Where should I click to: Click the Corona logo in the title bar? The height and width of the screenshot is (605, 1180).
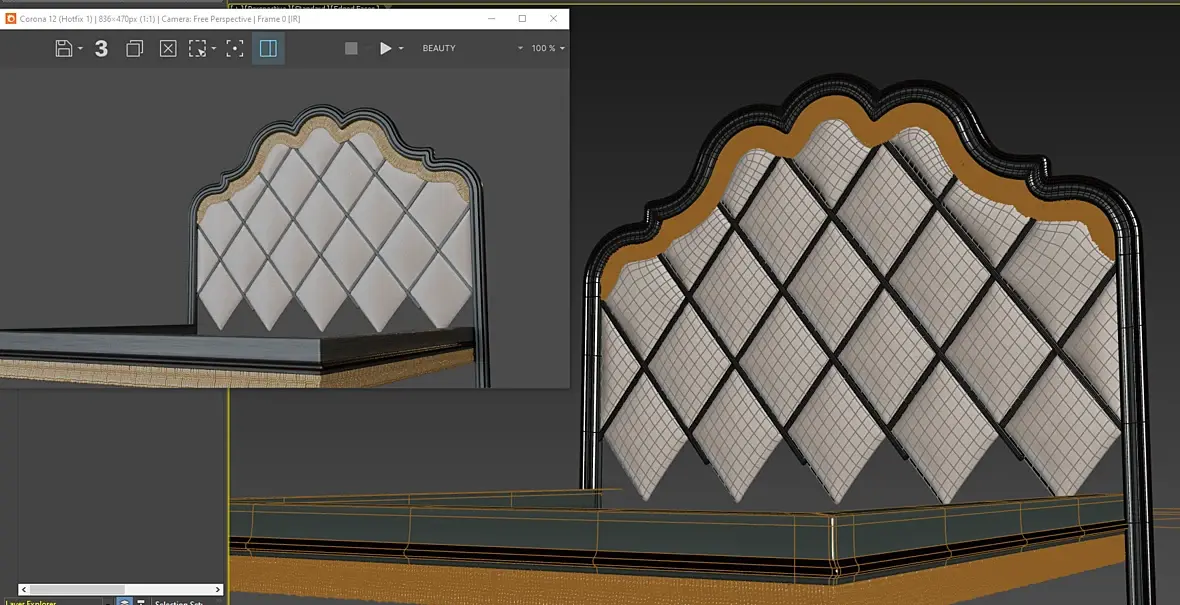11,19
